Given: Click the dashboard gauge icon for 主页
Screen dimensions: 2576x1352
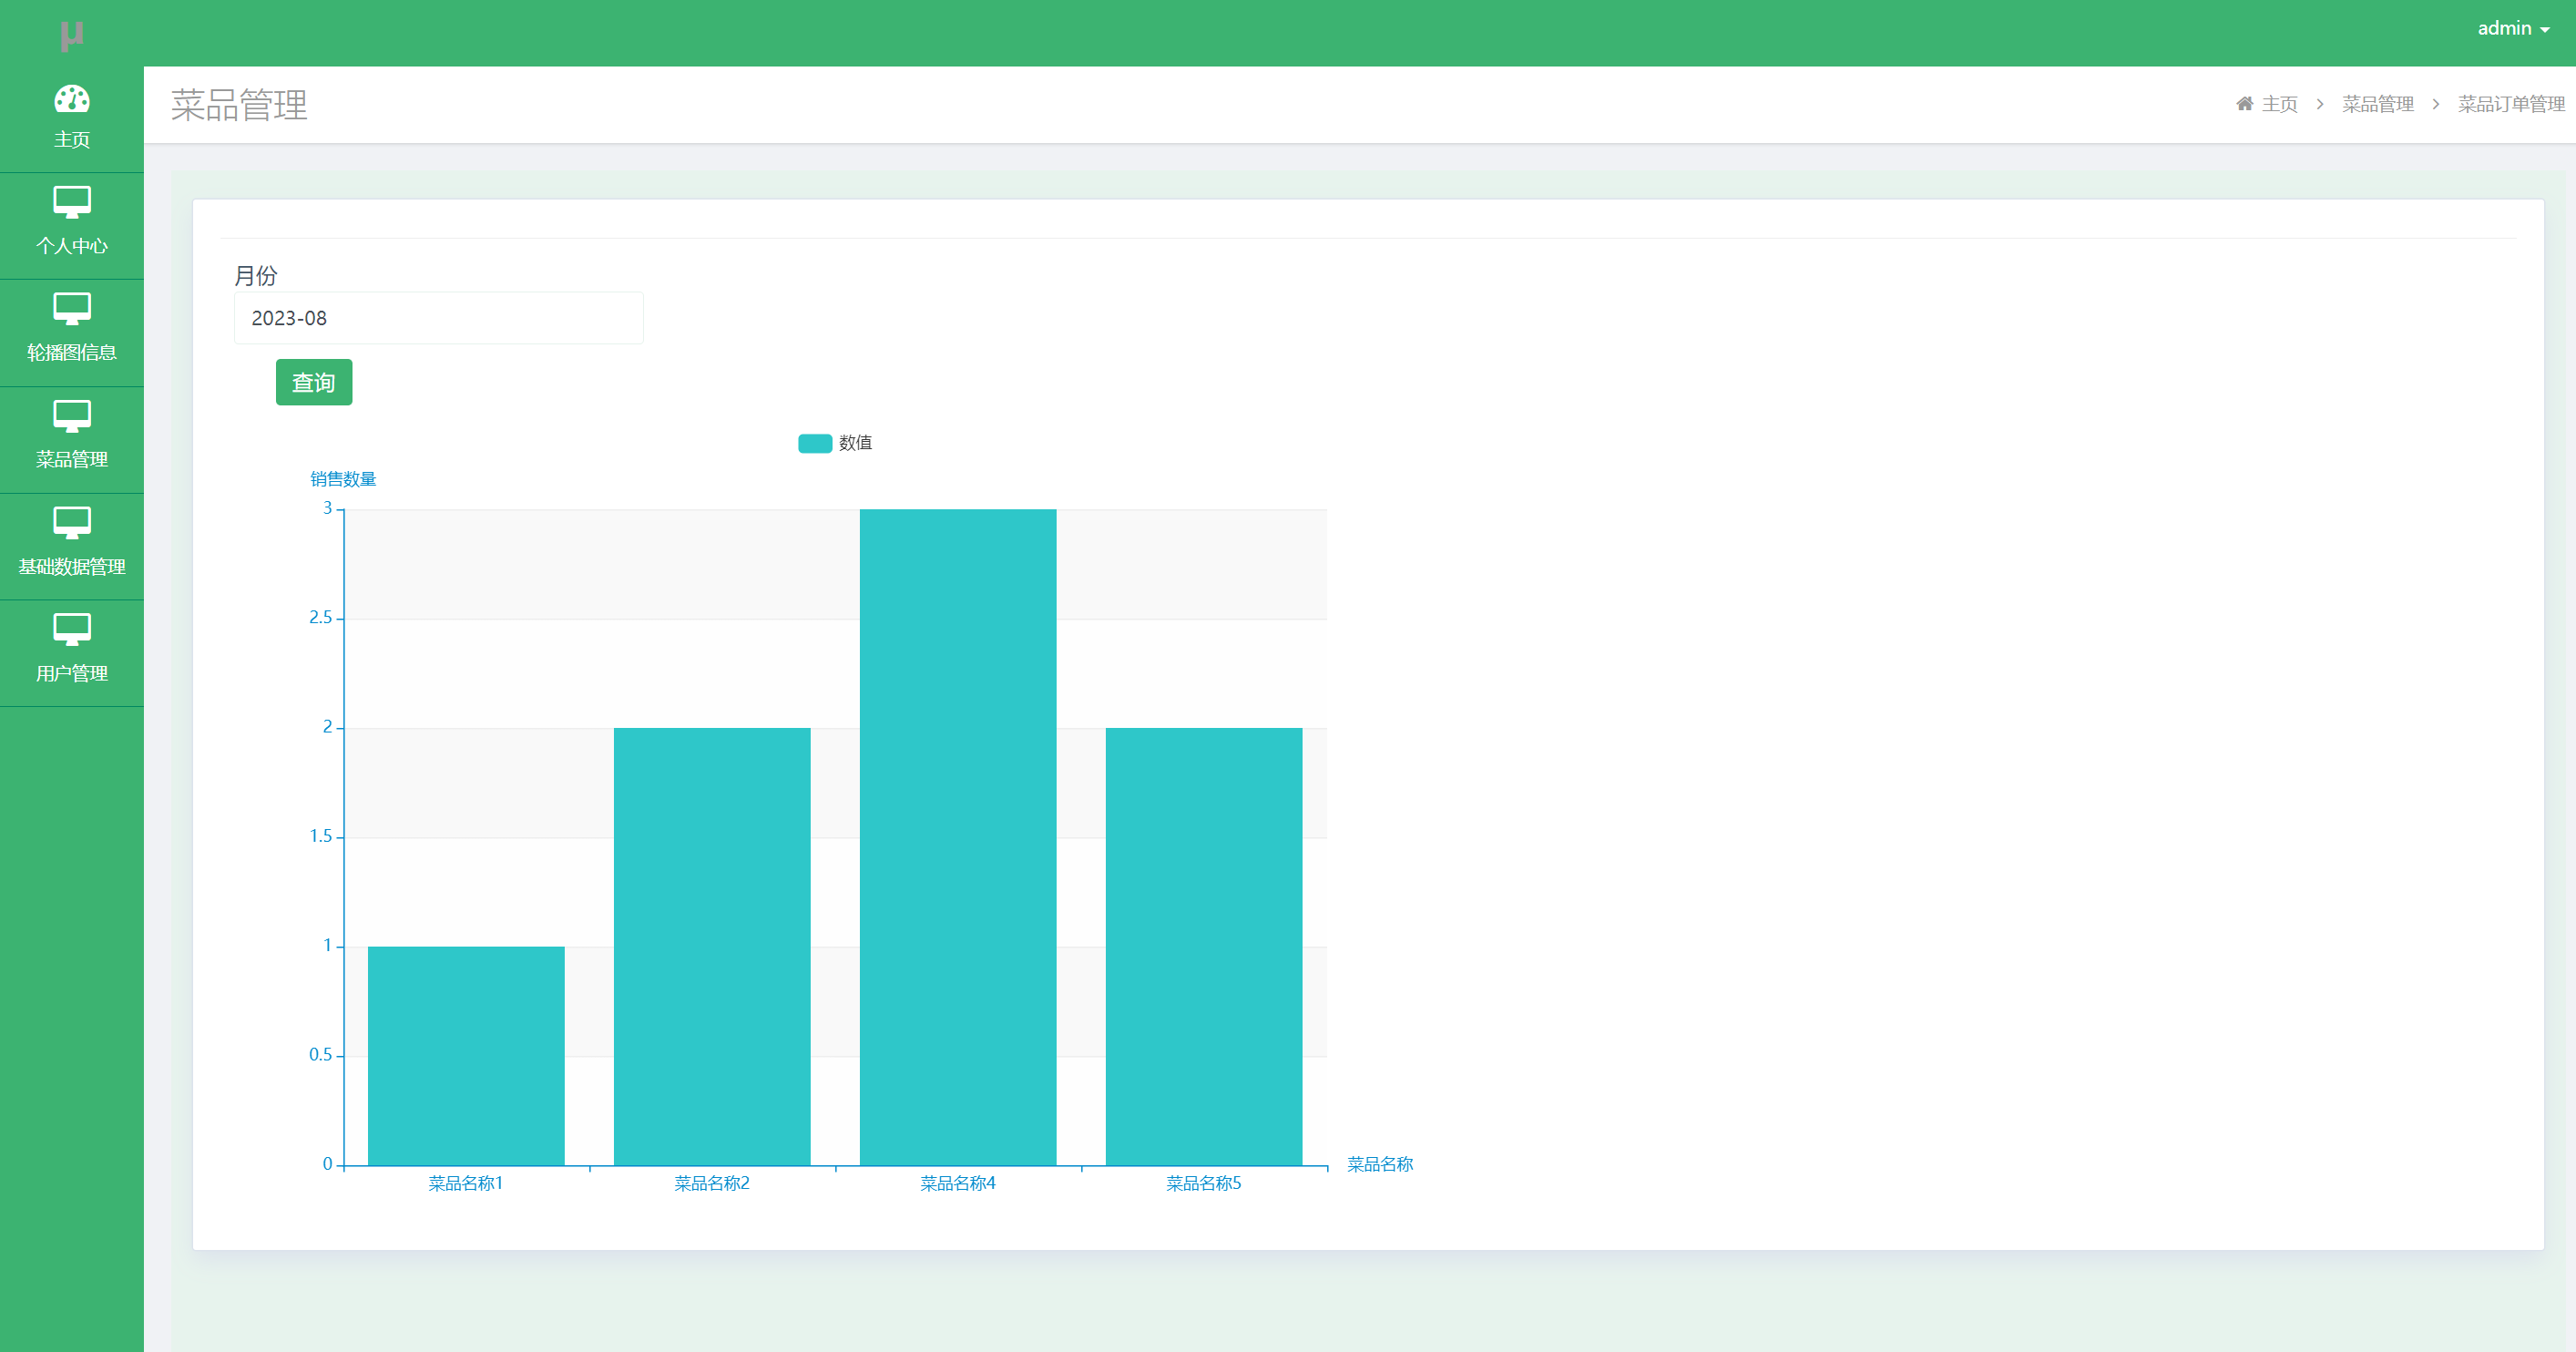Looking at the screenshot, I should pos(71,99).
